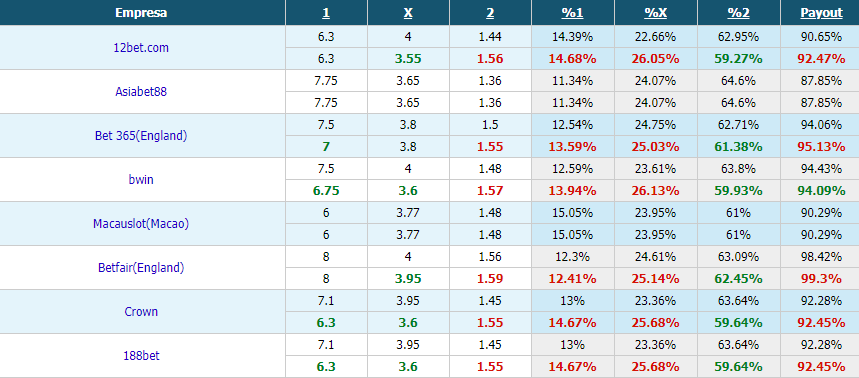Sort by the %X column header

coord(656,13)
